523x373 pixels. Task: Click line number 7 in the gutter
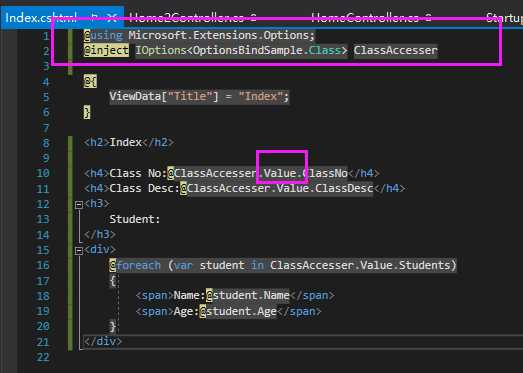[x=46, y=128]
